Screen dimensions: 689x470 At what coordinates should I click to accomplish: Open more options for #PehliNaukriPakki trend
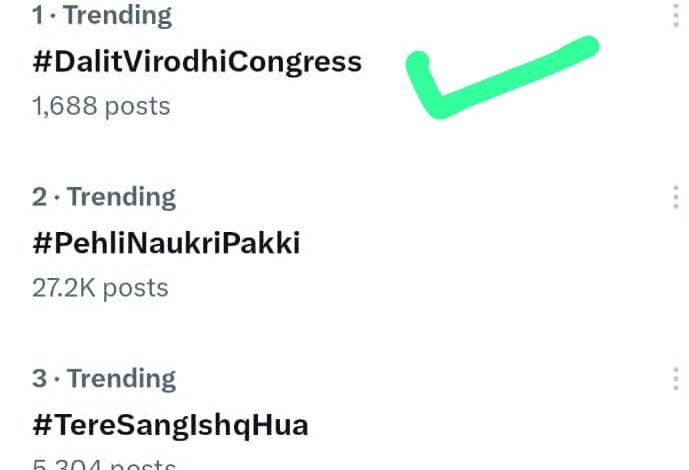click(x=676, y=198)
